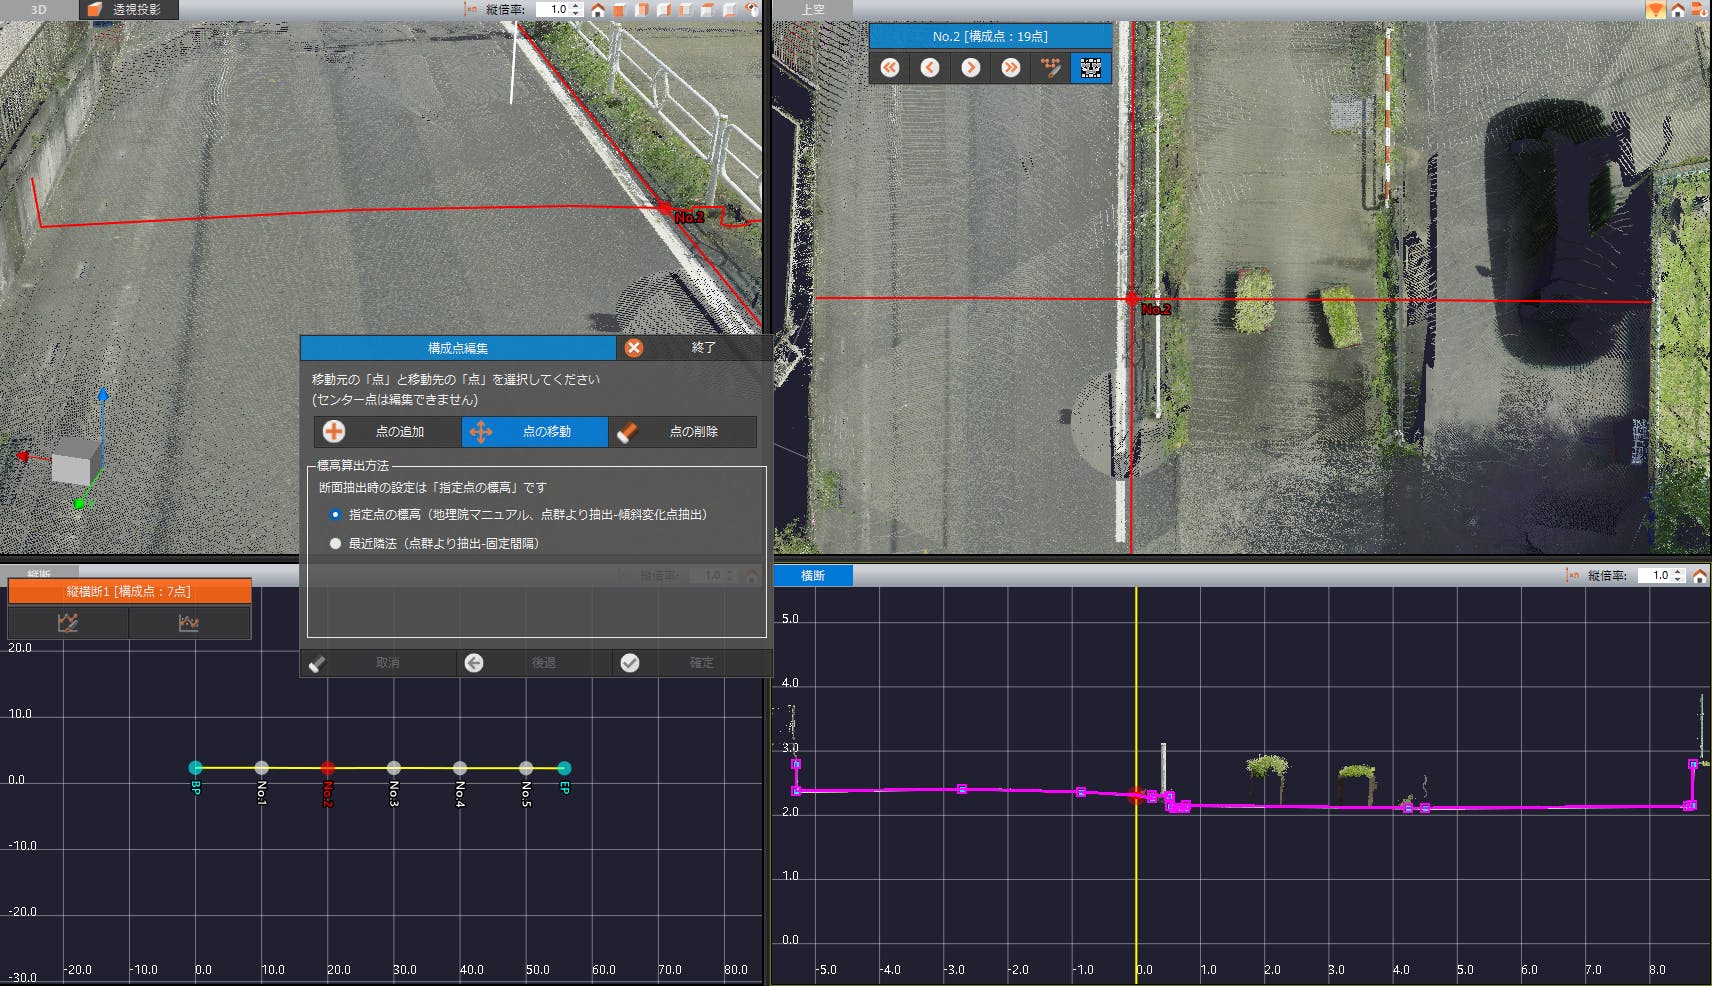1712x986 pixels.
Task: Increase 縦倍率 with up arrow in 3D view
Action: coord(576,6)
